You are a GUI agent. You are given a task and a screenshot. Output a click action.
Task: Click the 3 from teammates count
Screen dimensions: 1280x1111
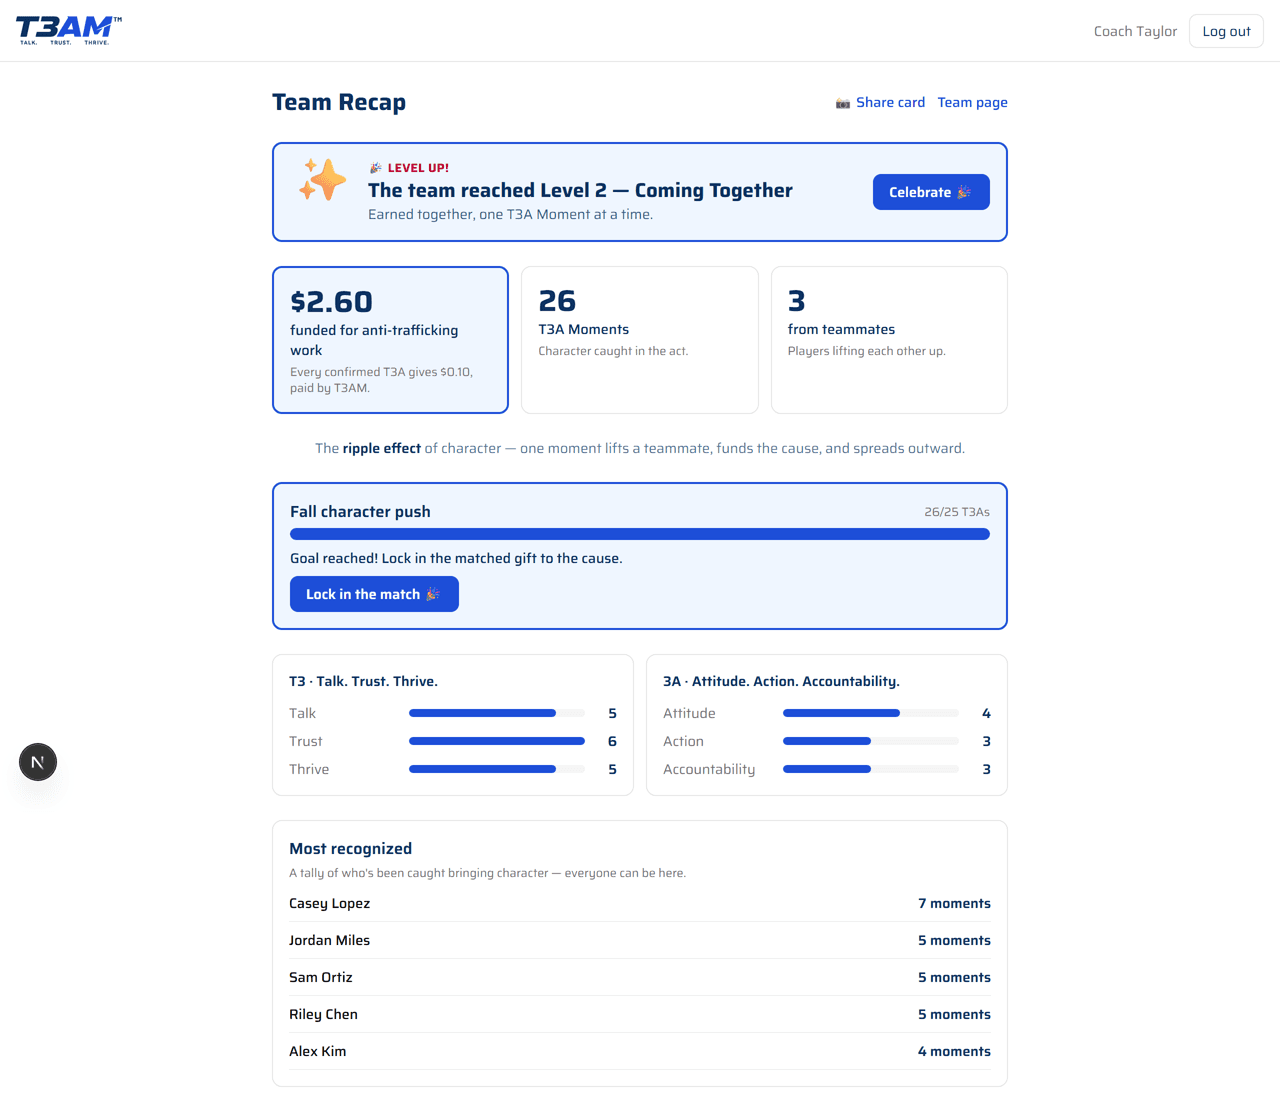796,301
